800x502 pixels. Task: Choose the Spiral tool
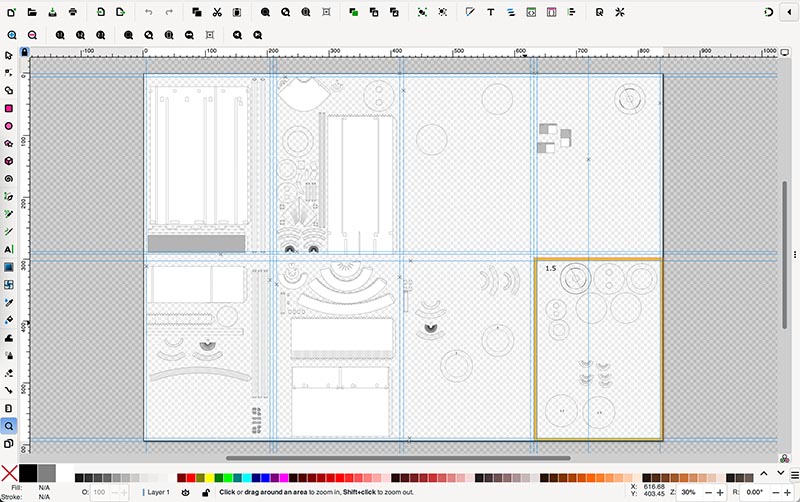pyautogui.click(x=9, y=178)
